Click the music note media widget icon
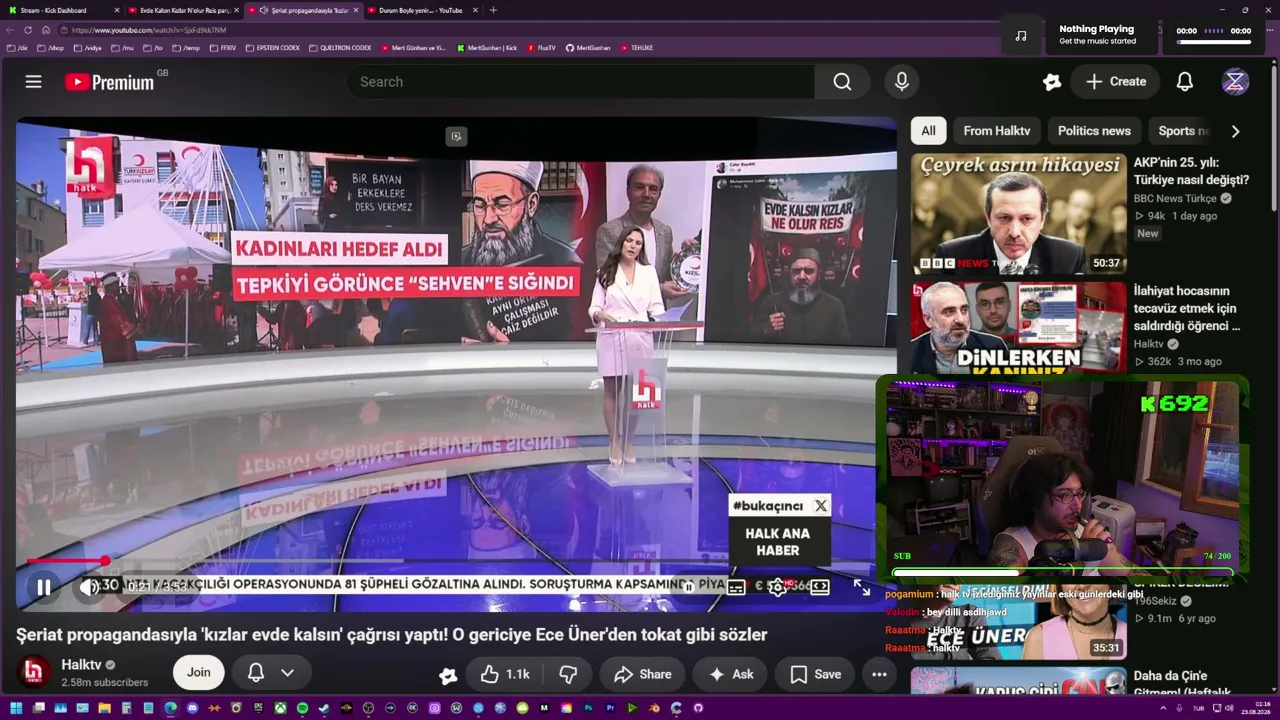 tap(1021, 36)
